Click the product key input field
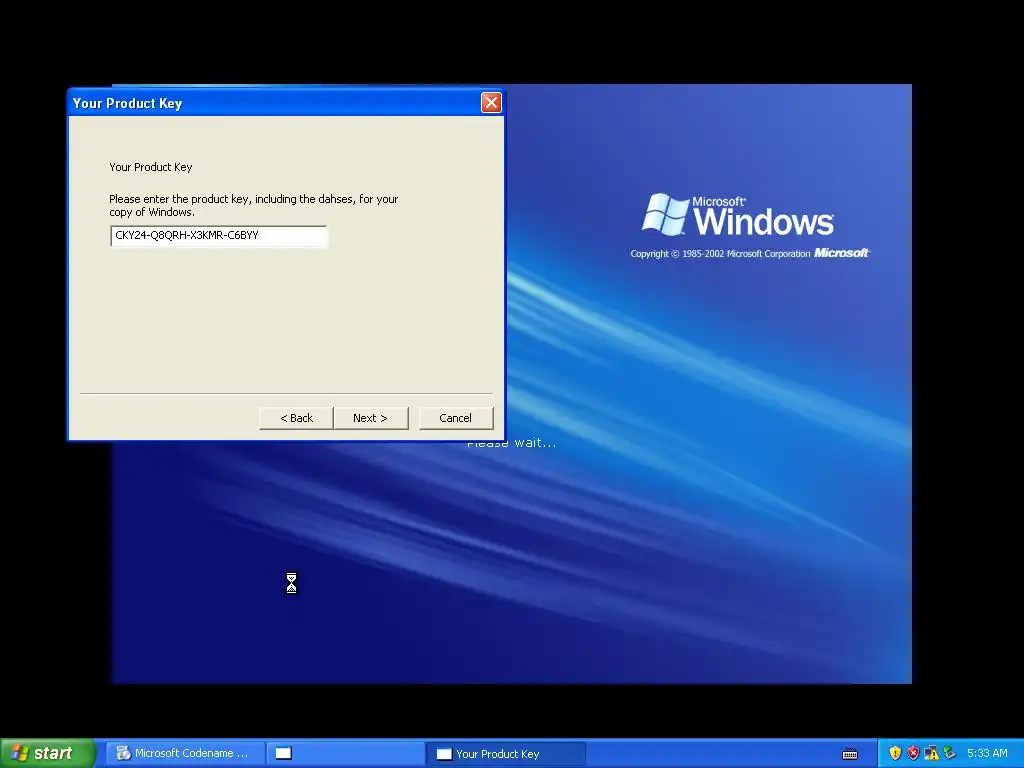The width and height of the screenshot is (1024, 768). 219,236
